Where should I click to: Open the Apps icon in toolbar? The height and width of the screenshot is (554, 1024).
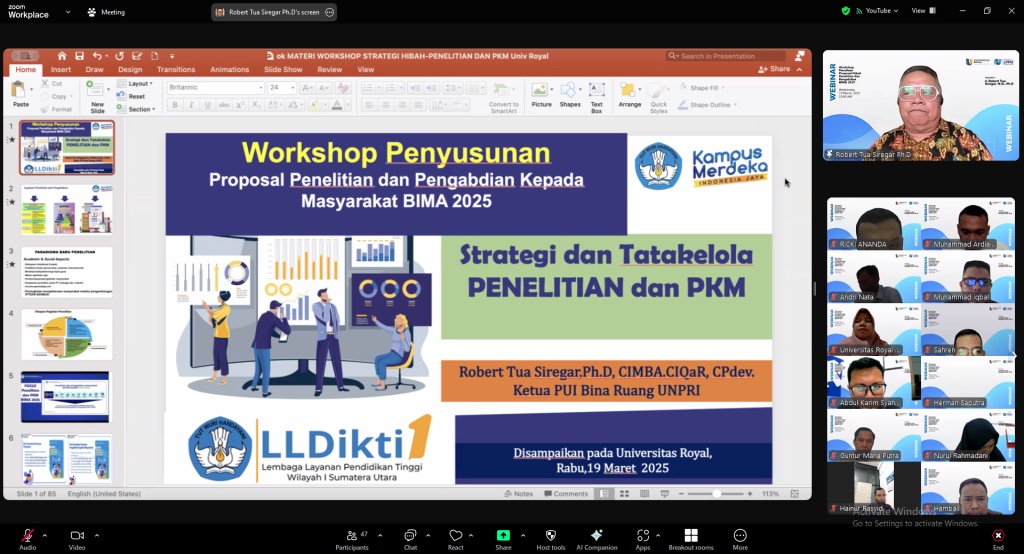pos(643,537)
